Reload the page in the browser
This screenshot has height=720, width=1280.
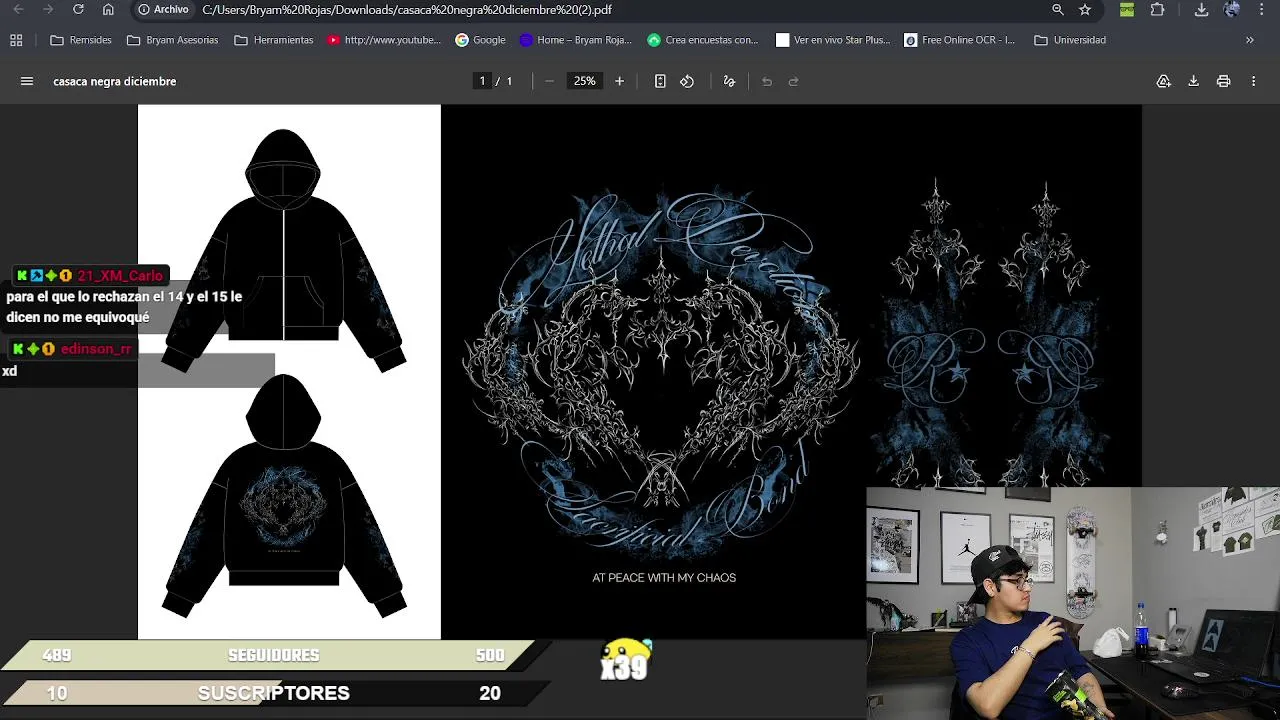click(x=78, y=9)
